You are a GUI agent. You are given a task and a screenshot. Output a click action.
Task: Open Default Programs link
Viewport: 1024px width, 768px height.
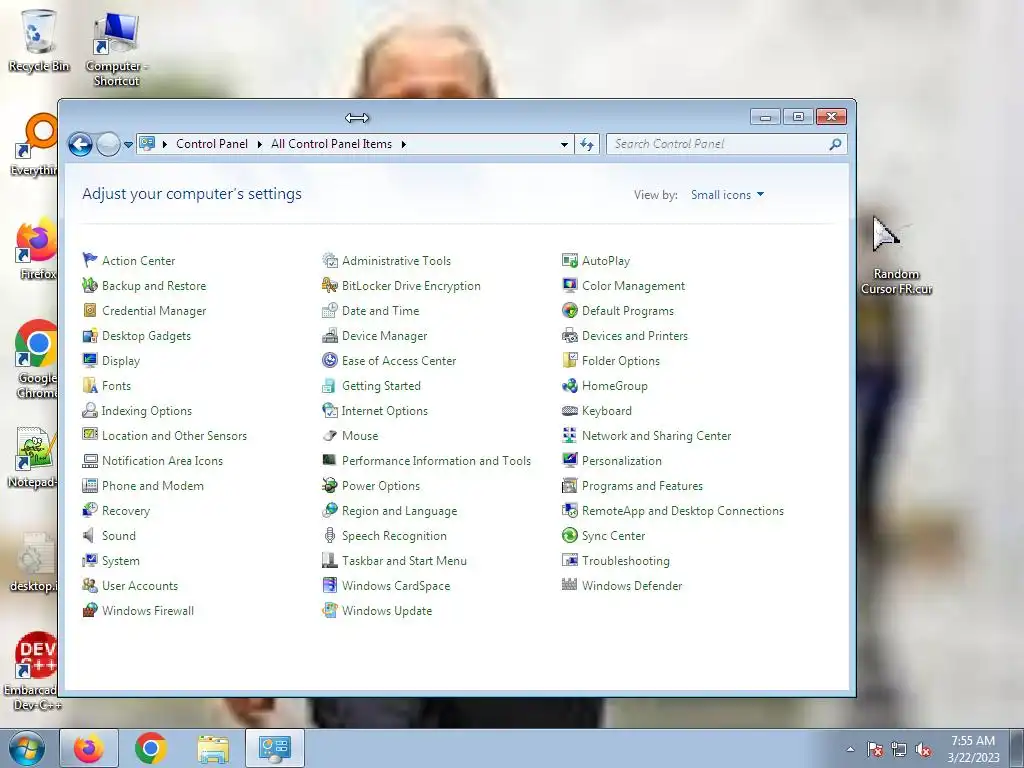(x=628, y=310)
